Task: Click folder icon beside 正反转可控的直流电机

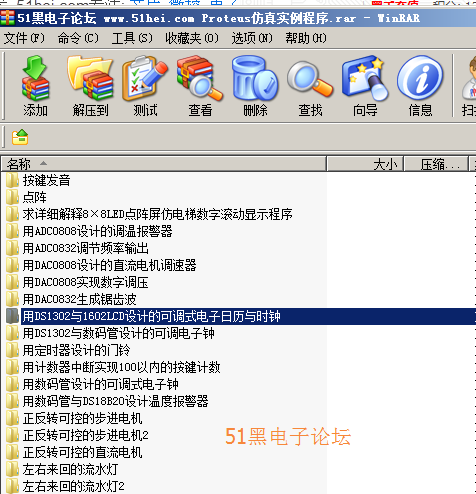Action: (x=12, y=452)
